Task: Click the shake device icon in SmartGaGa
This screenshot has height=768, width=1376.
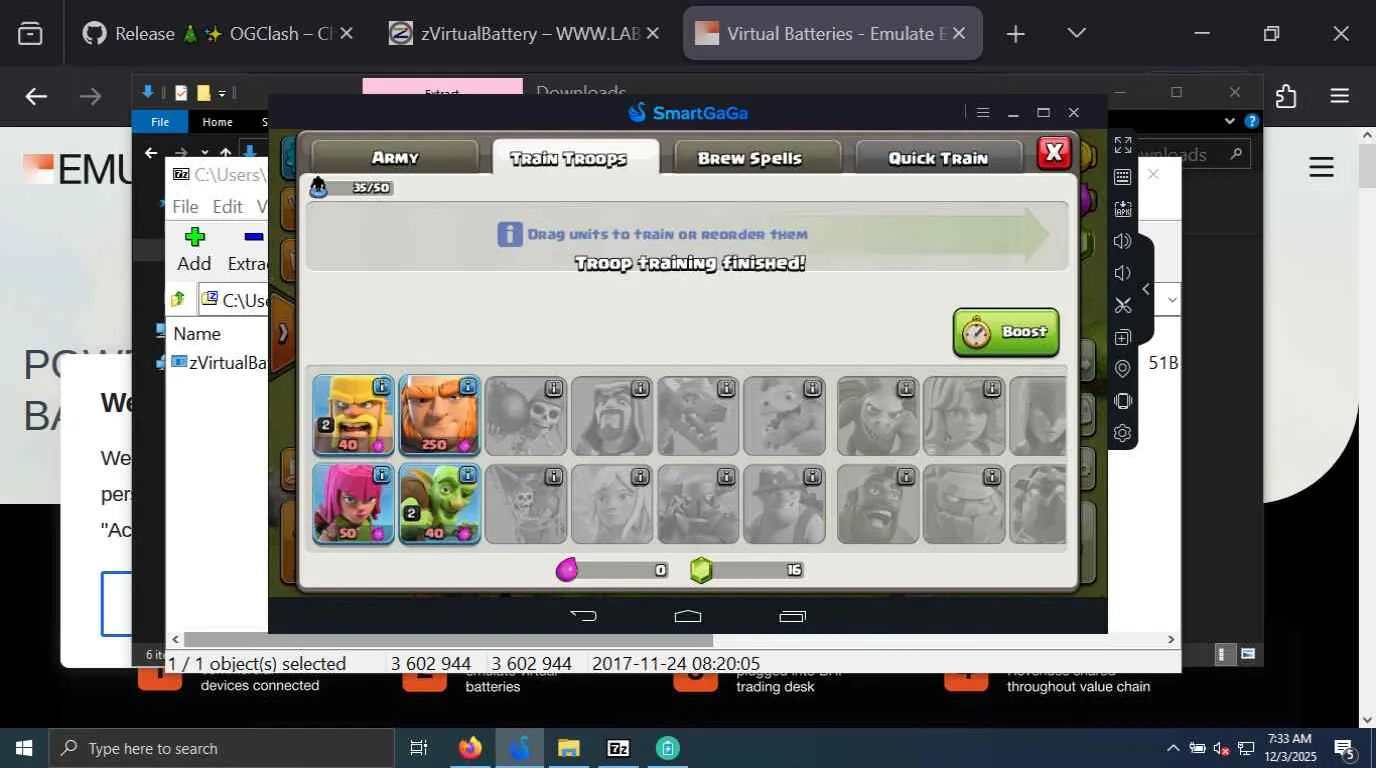Action: pyautogui.click(x=1123, y=401)
